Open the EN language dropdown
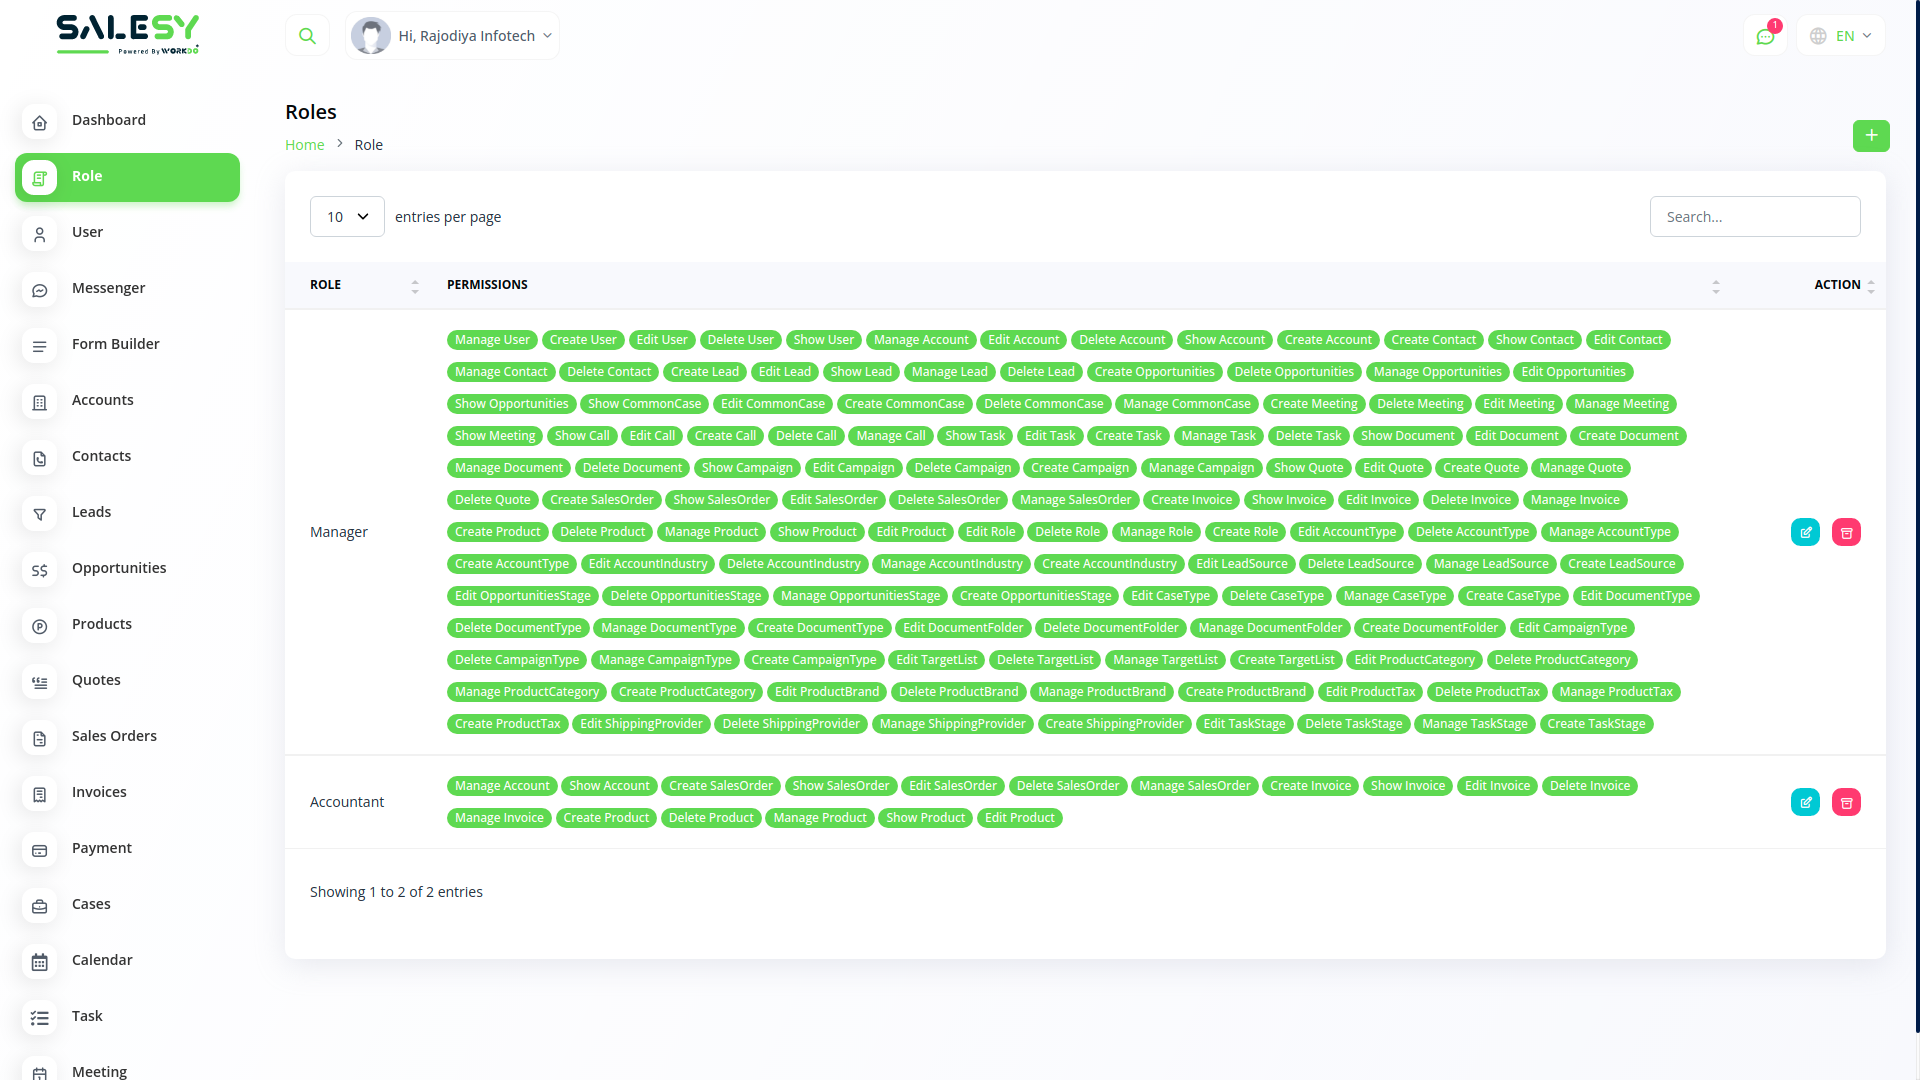 coord(1841,36)
